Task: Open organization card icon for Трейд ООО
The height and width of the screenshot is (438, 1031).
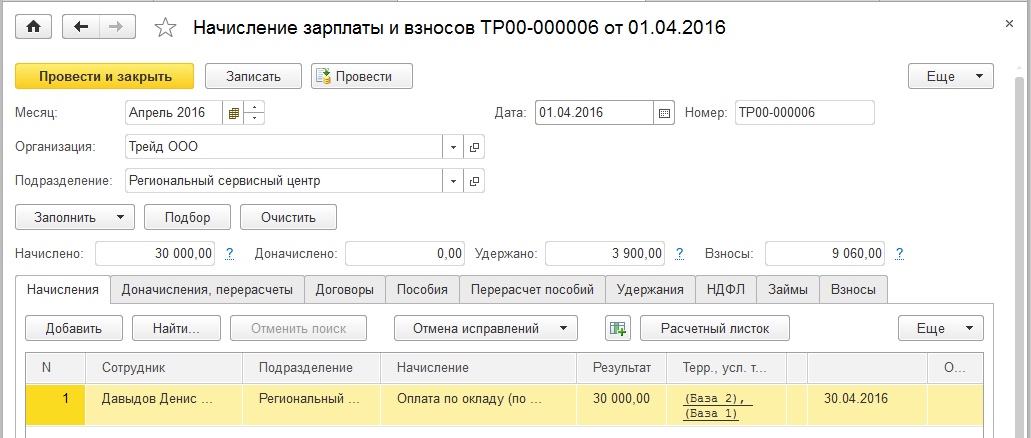Action: (474, 147)
